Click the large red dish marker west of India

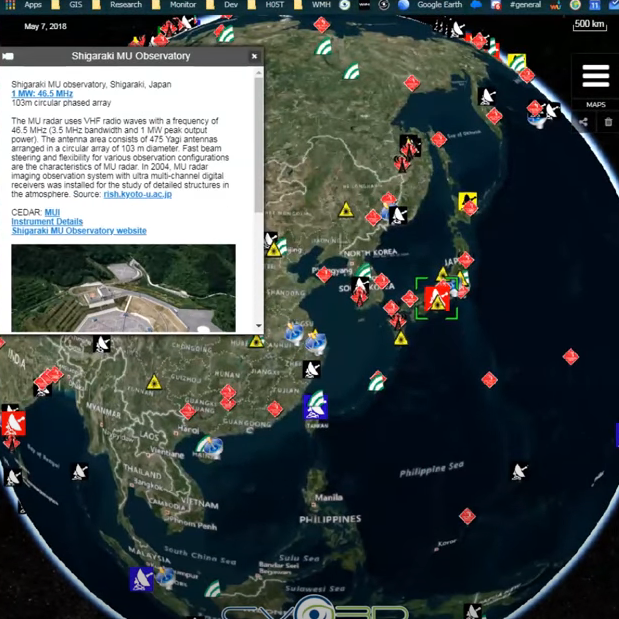pos(14,423)
